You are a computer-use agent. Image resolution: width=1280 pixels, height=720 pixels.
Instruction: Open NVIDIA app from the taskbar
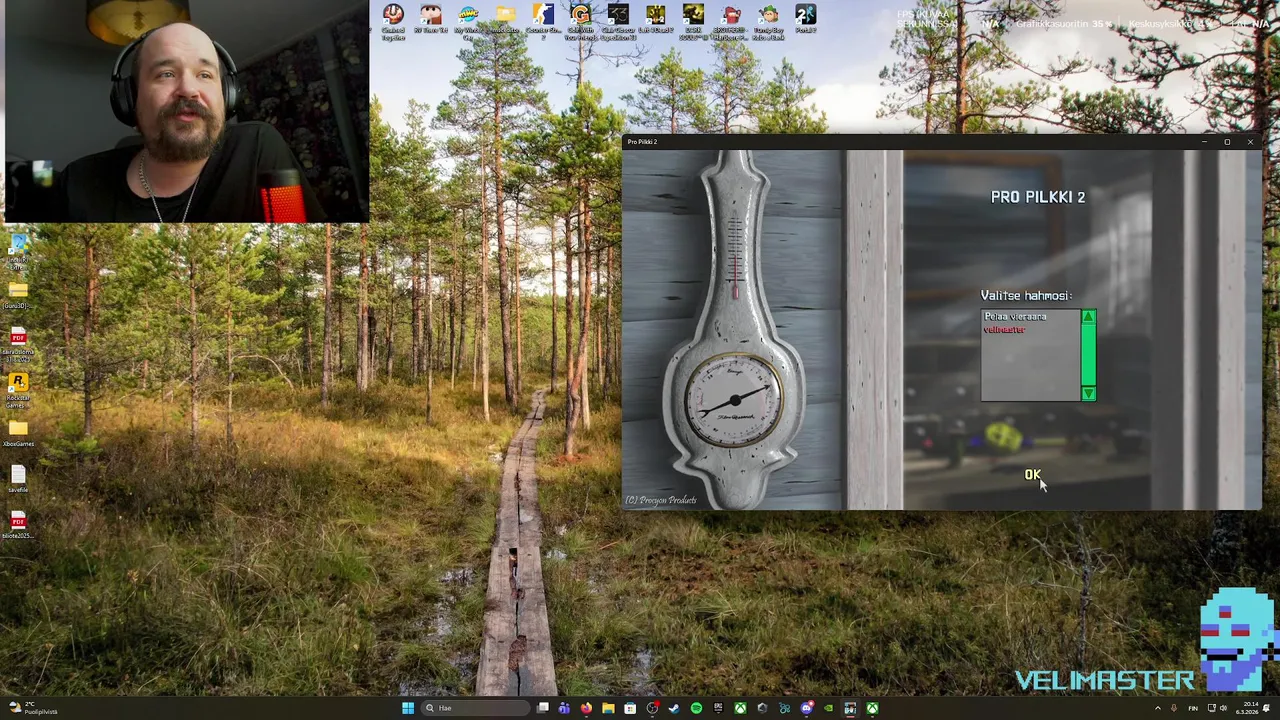tap(828, 708)
